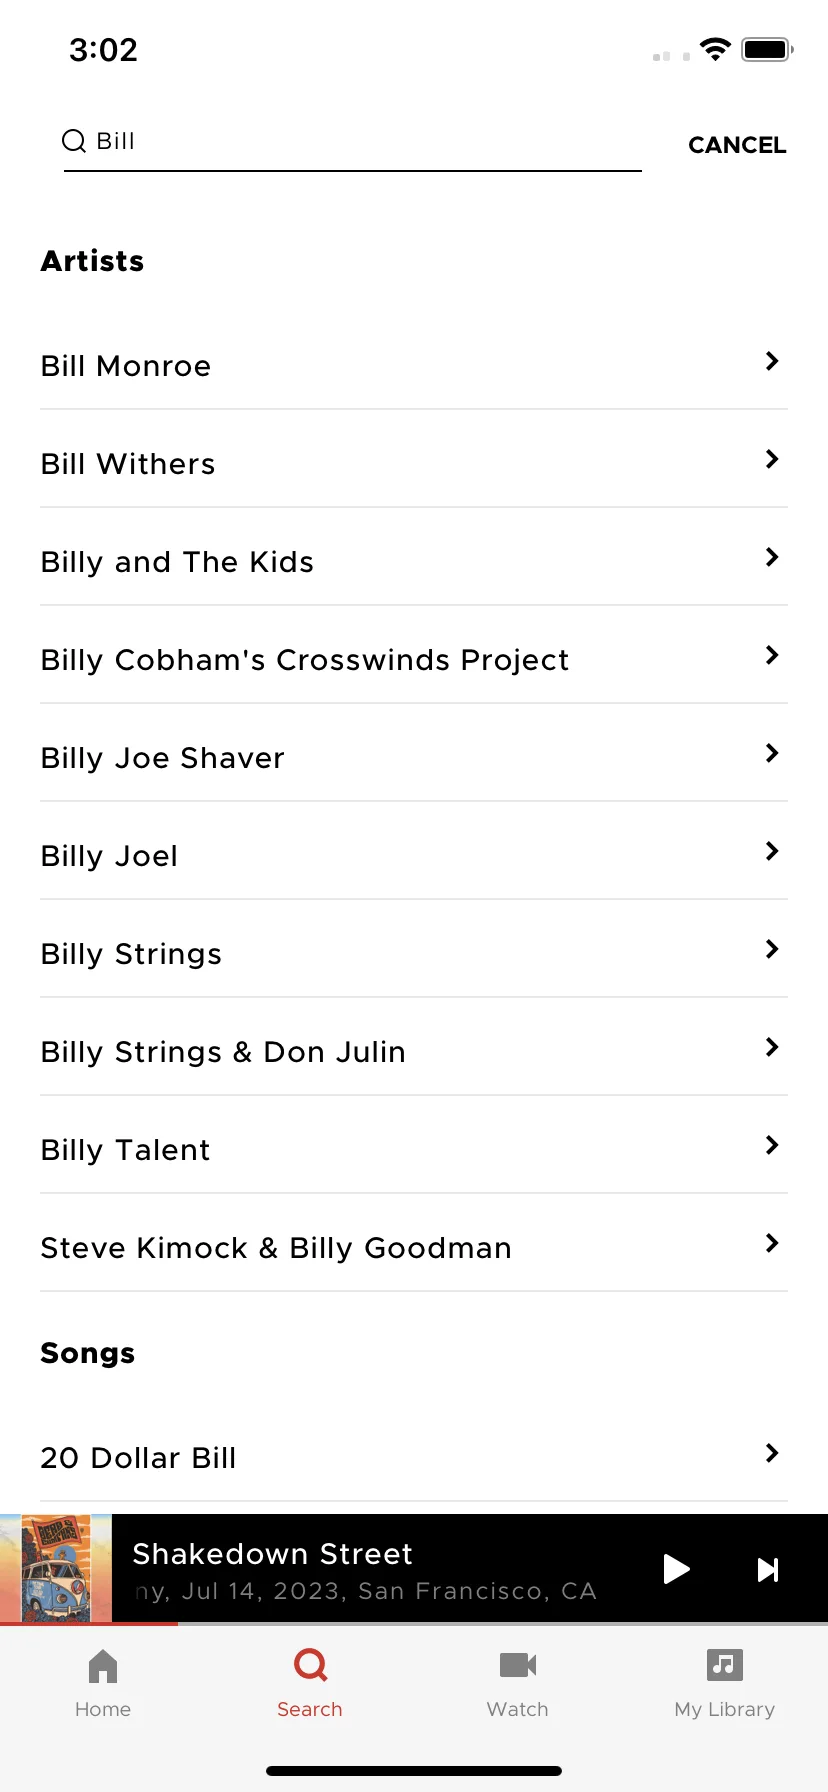
Task: Open the My Library music tab
Action: [x=725, y=1665]
